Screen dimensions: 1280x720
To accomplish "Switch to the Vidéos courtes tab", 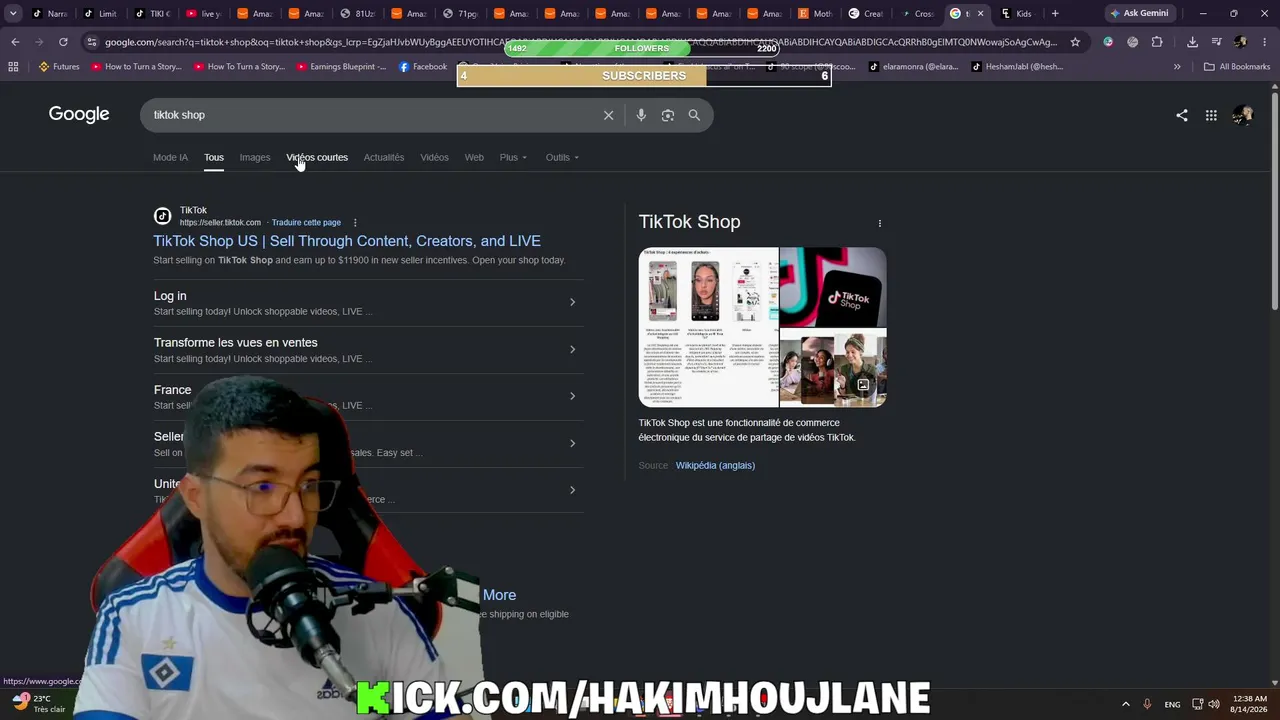I will point(317,157).
